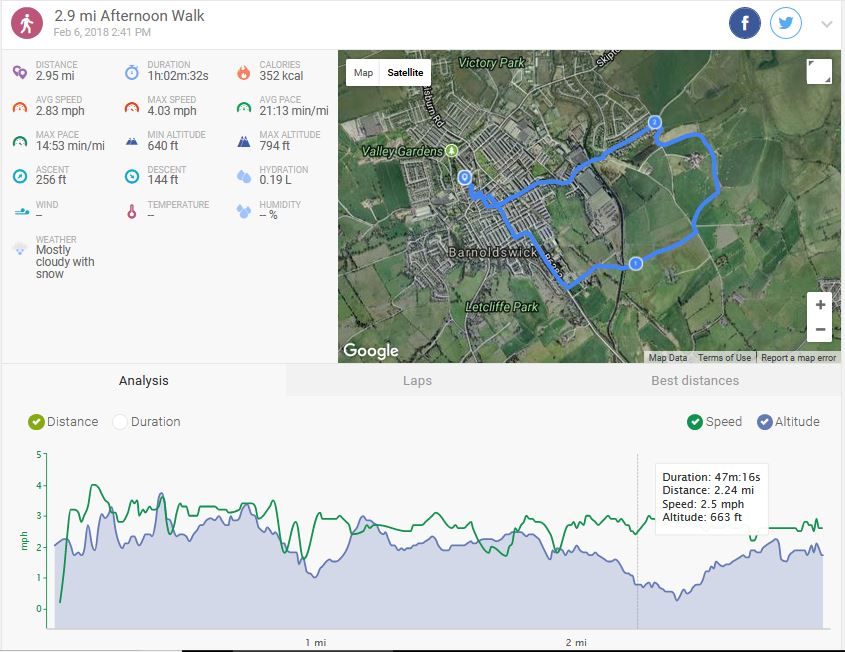Toggle the Speed series checkbox
The width and height of the screenshot is (845, 652).
point(694,422)
